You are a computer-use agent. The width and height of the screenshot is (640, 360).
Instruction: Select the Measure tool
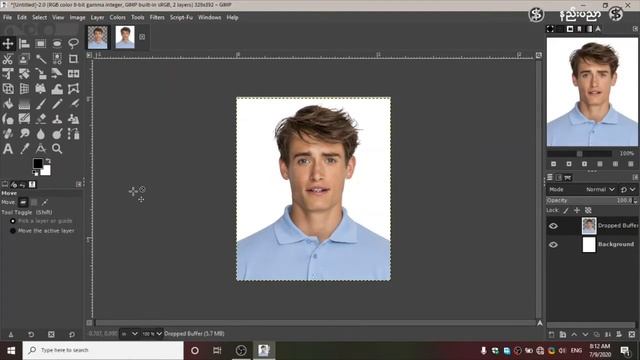[40, 149]
